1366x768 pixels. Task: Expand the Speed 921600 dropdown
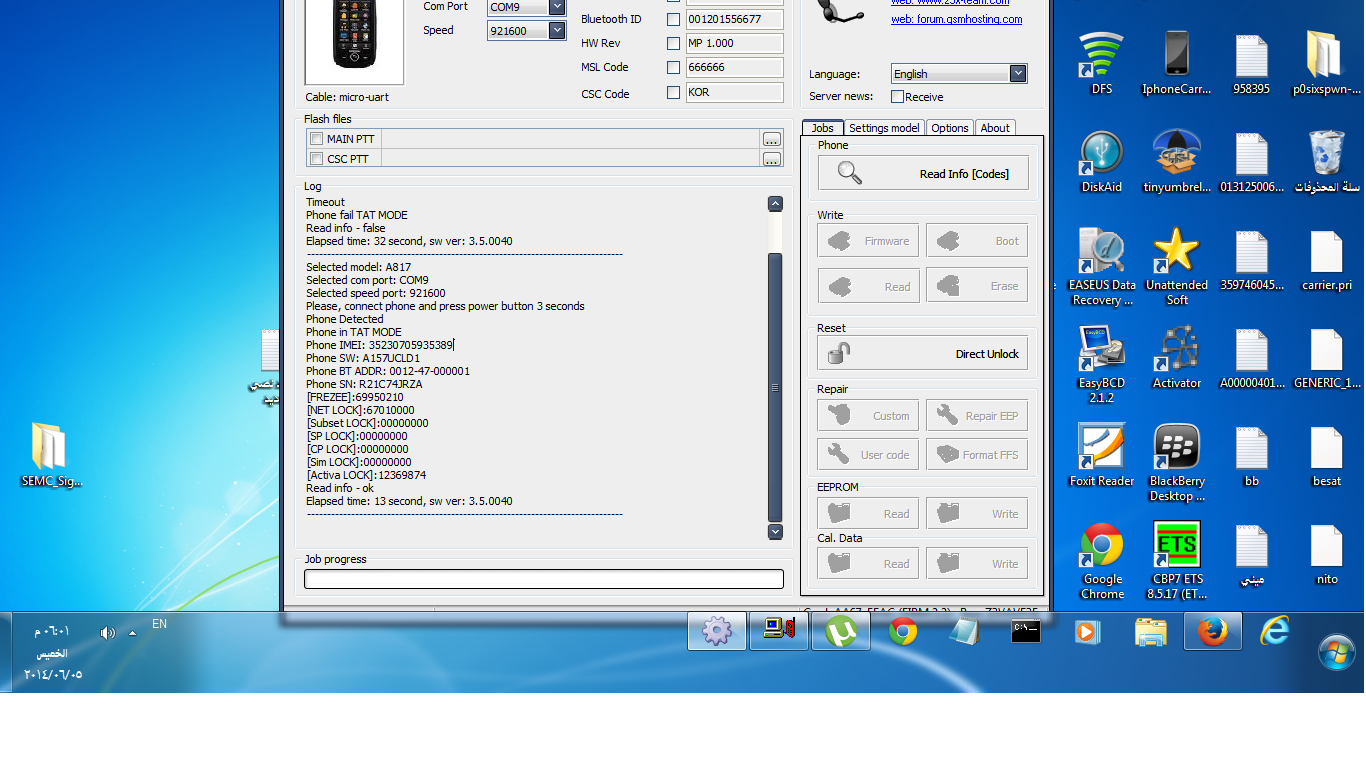coord(557,31)
